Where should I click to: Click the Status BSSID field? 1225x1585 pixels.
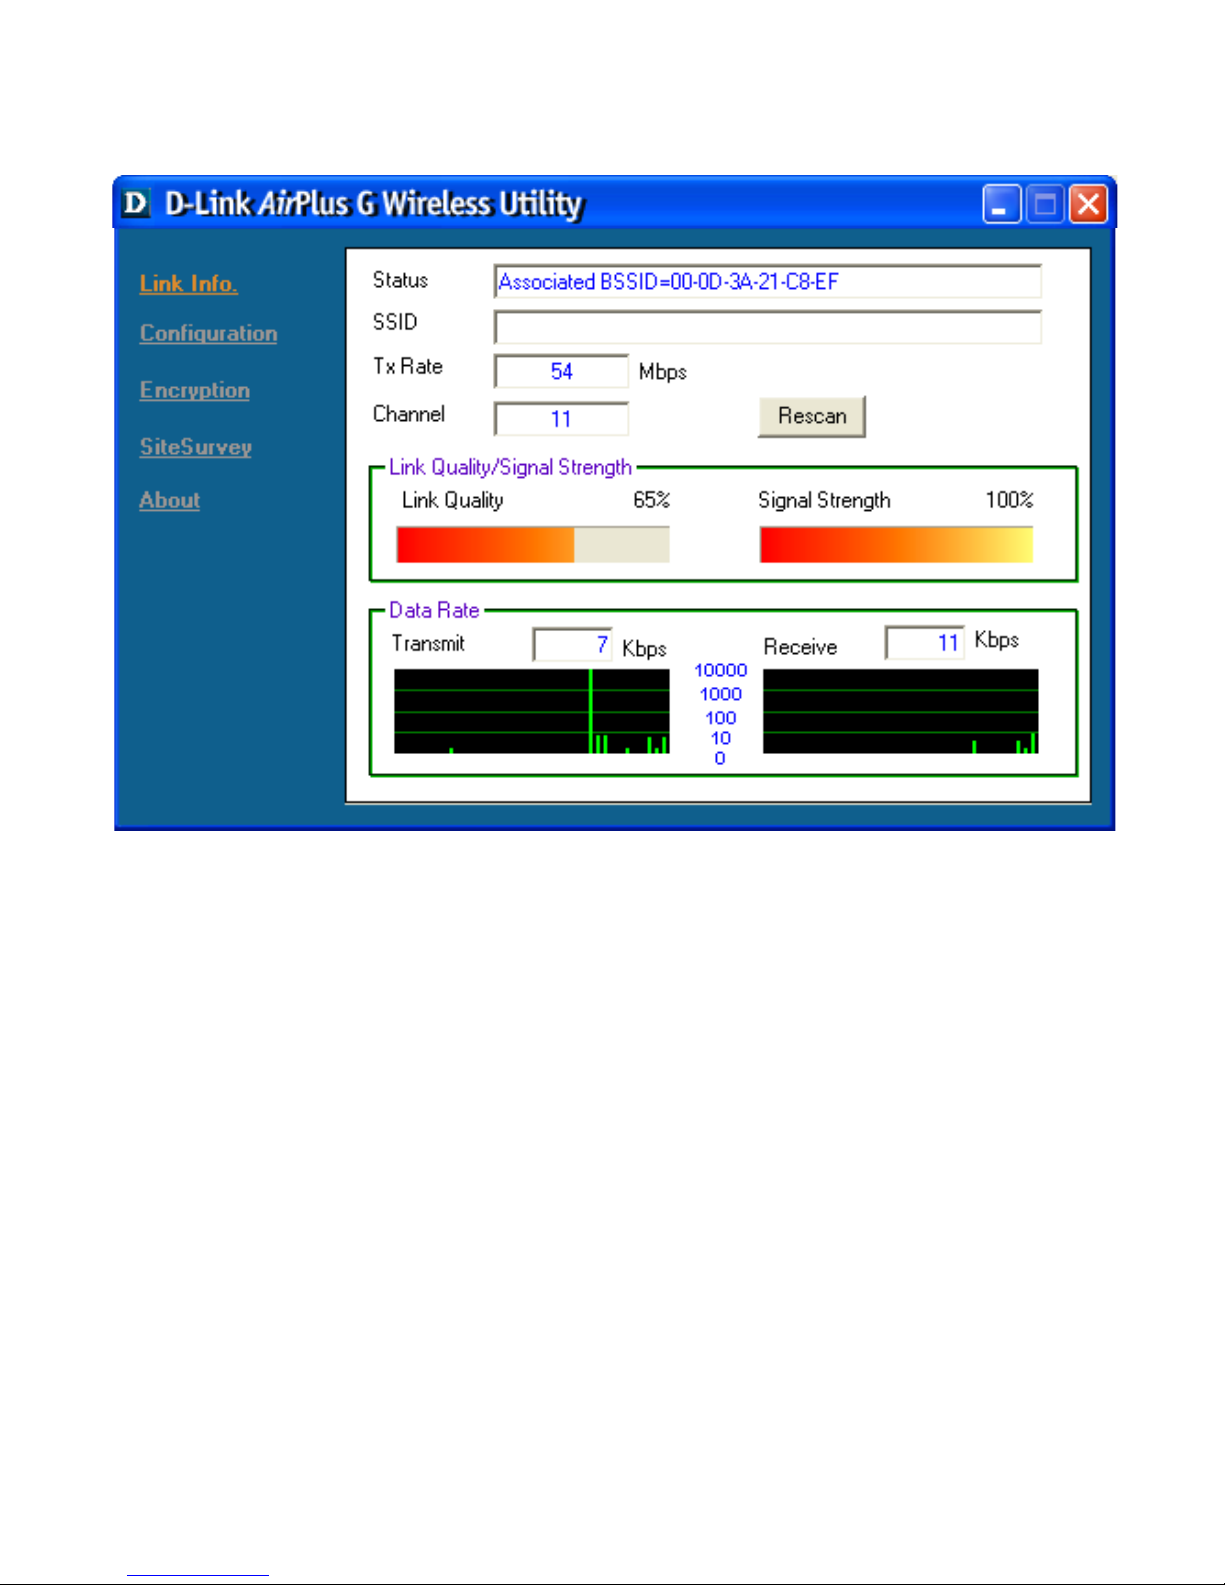click(x=767, y=282)
